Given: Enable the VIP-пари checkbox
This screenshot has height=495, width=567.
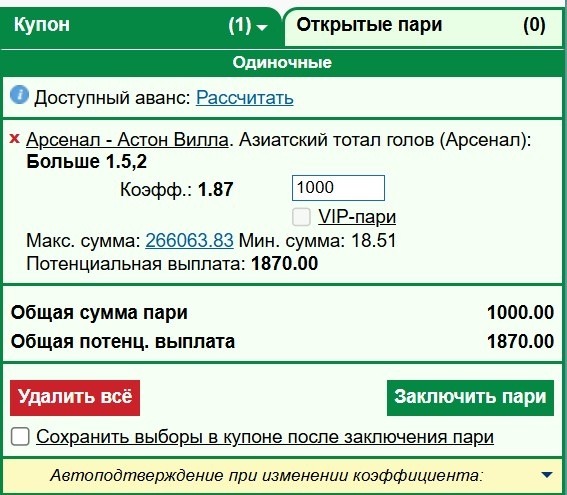Looking at the screenshot, I should click(301, 217).
